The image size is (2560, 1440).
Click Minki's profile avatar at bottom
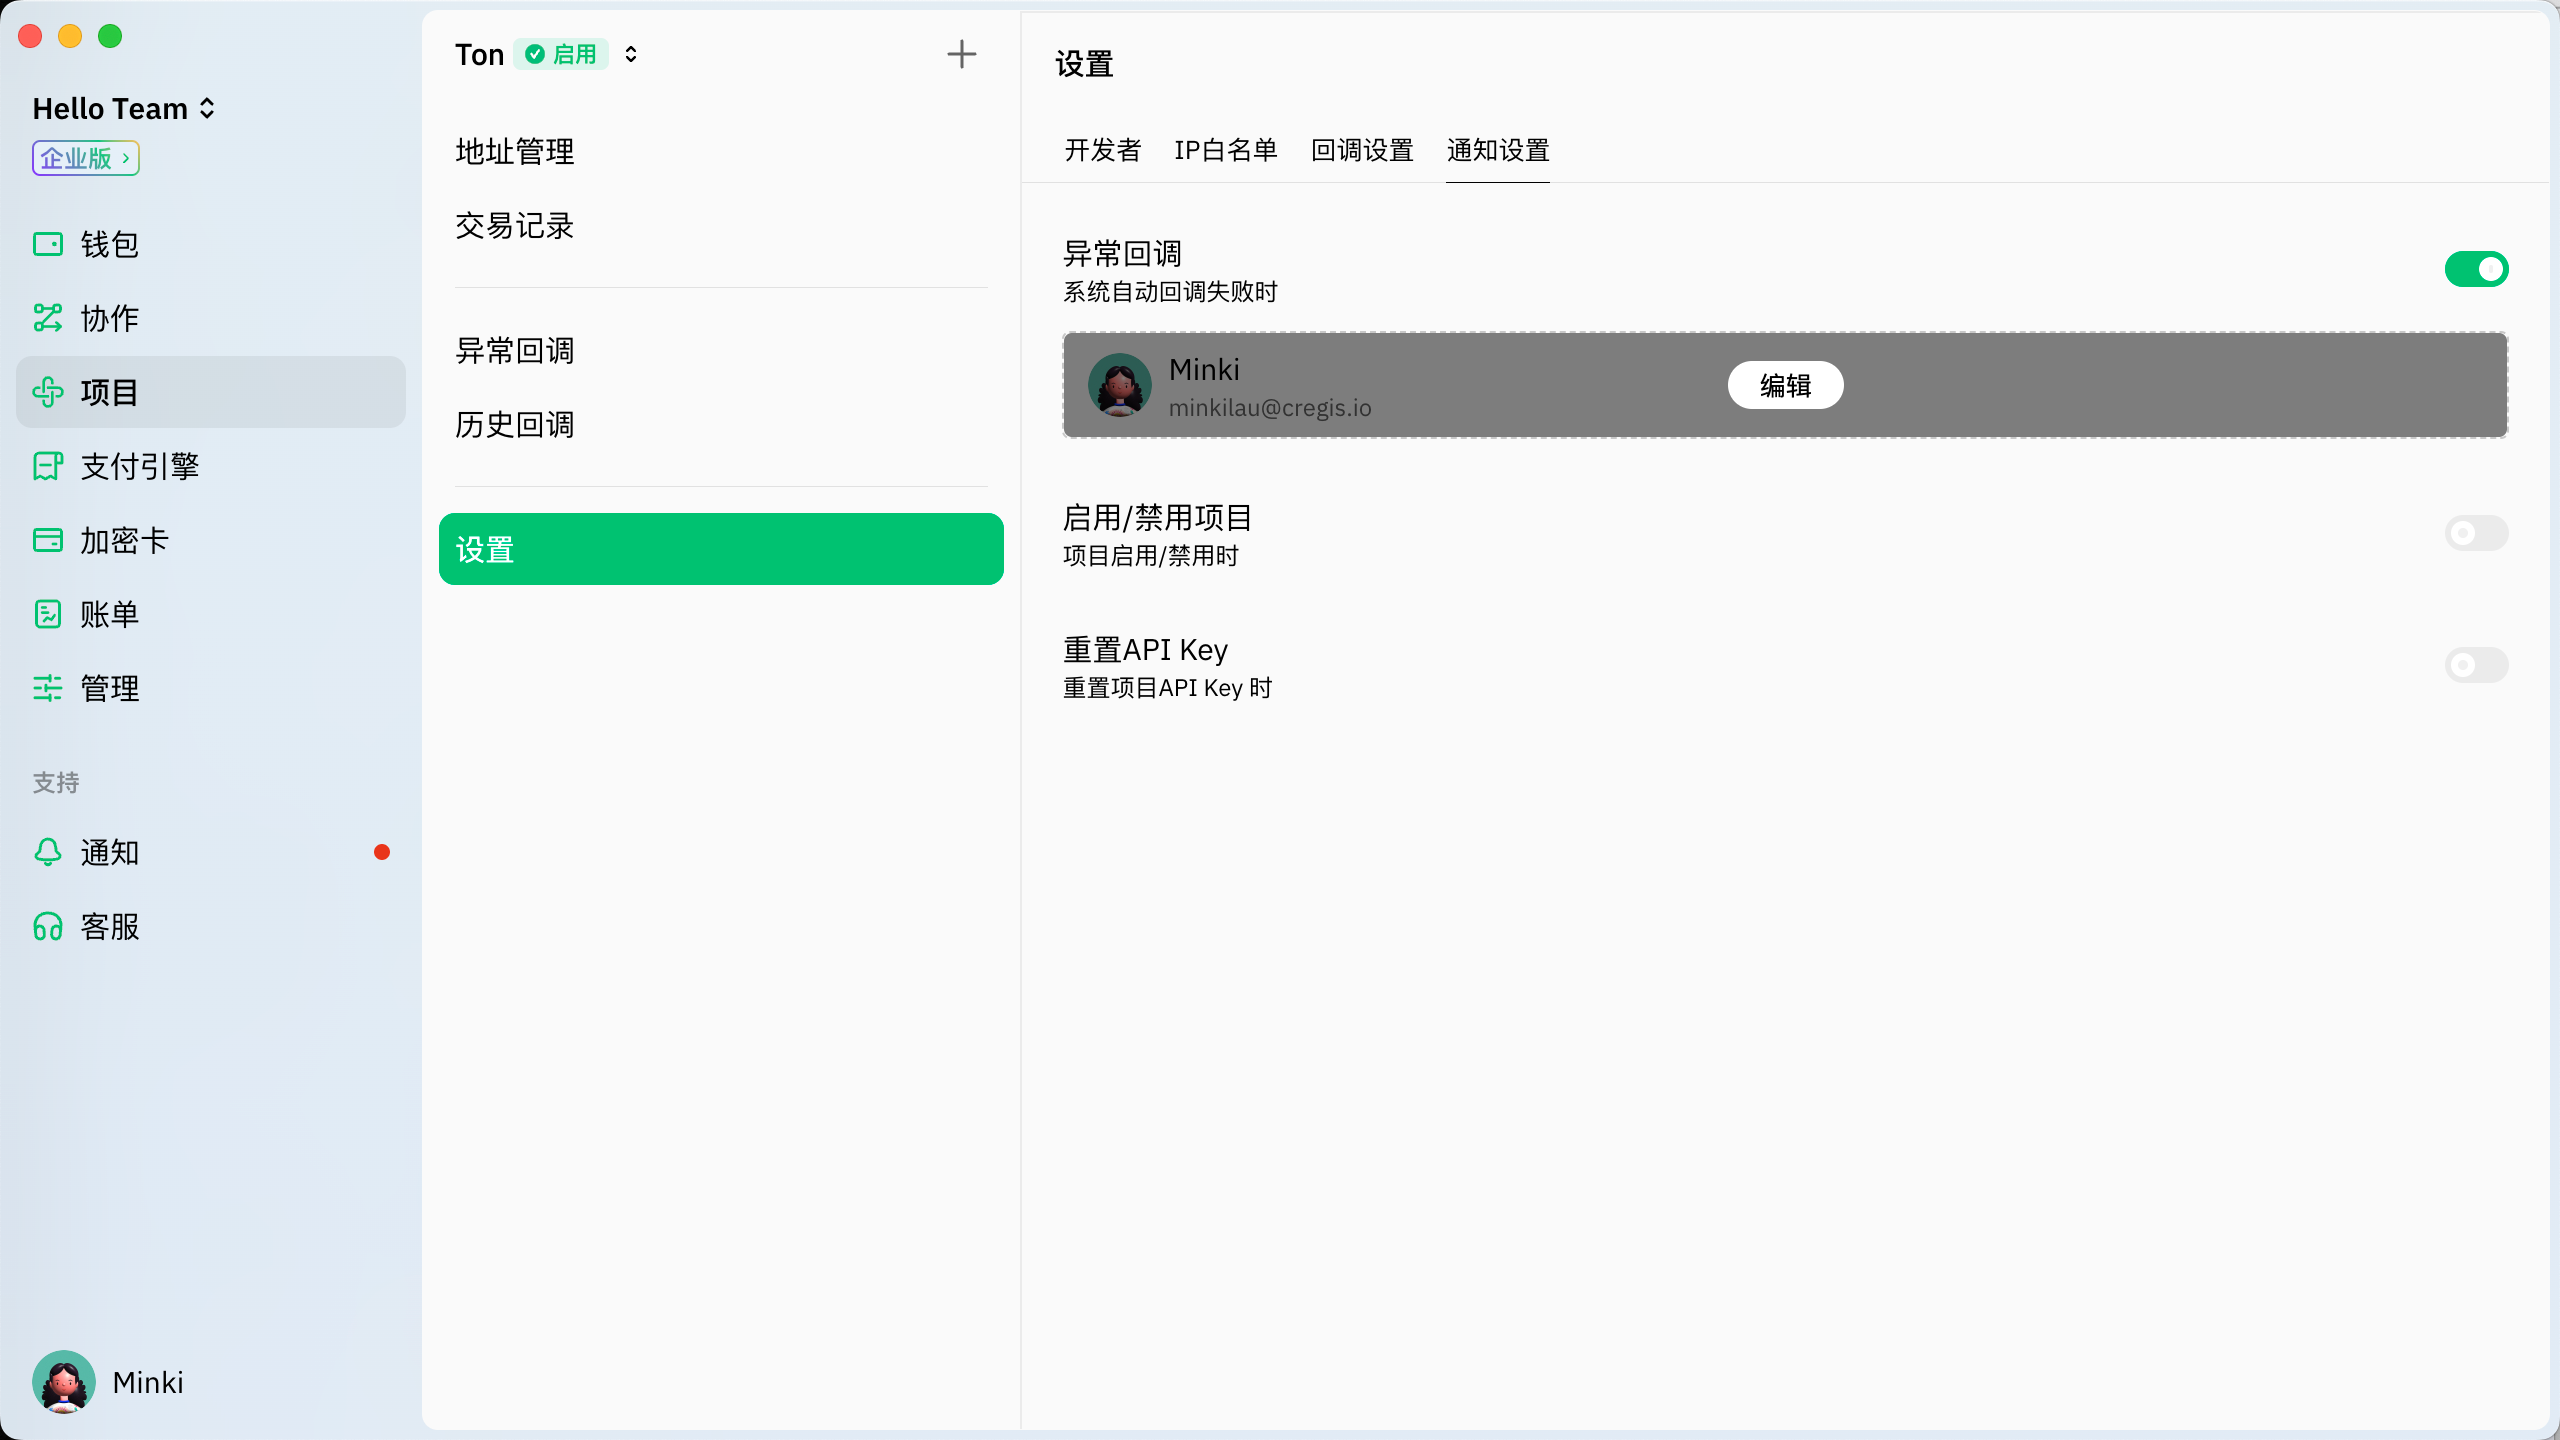pyautogui.click(x=64, y=1382)
